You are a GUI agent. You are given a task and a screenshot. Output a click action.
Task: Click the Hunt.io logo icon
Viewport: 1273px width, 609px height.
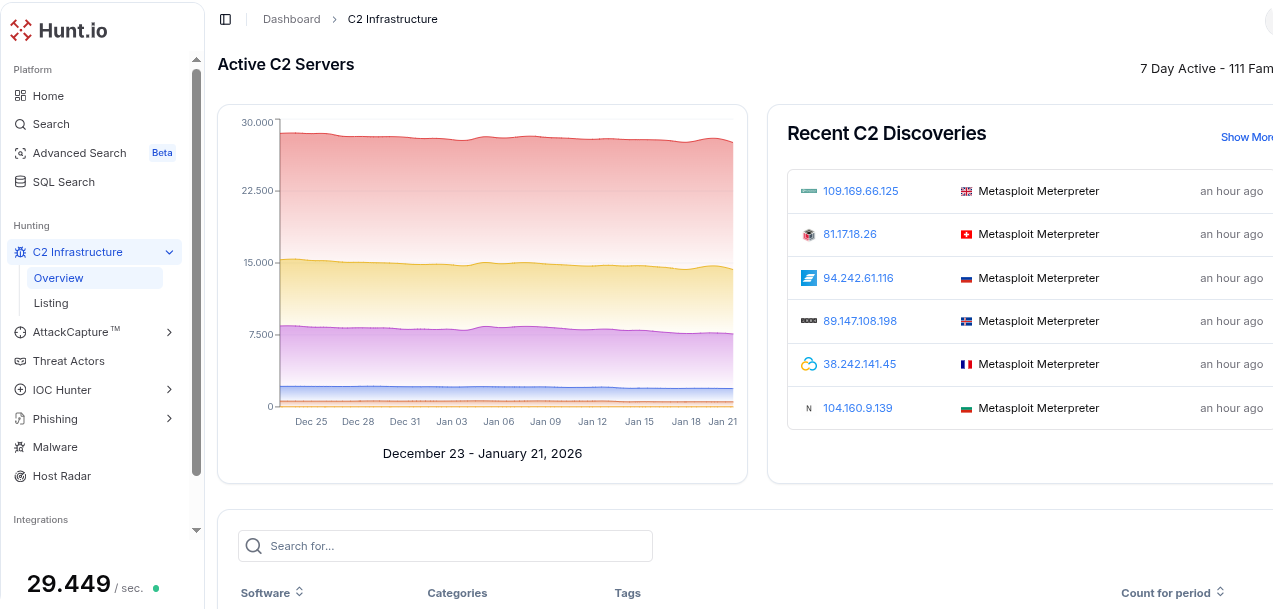pos(21,30)
